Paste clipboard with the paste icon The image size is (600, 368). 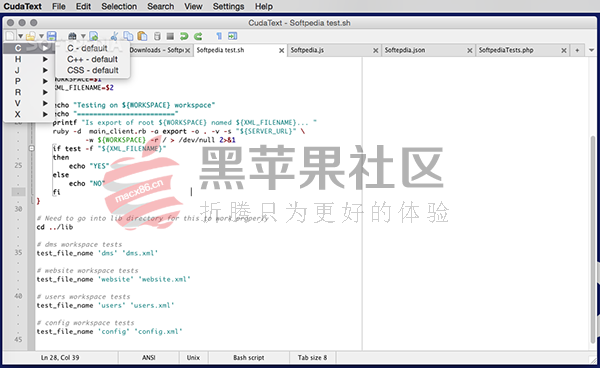click(142, 36)
